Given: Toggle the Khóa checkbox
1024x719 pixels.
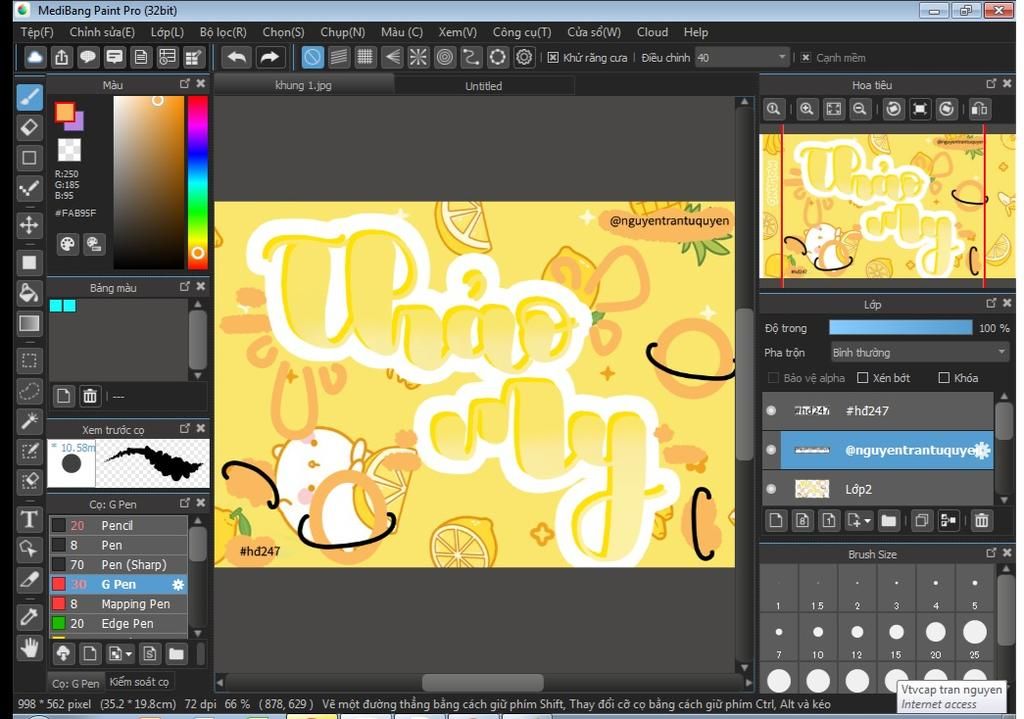Looking at the screenshot, I should pyautogui.click(x=943, y=377).
